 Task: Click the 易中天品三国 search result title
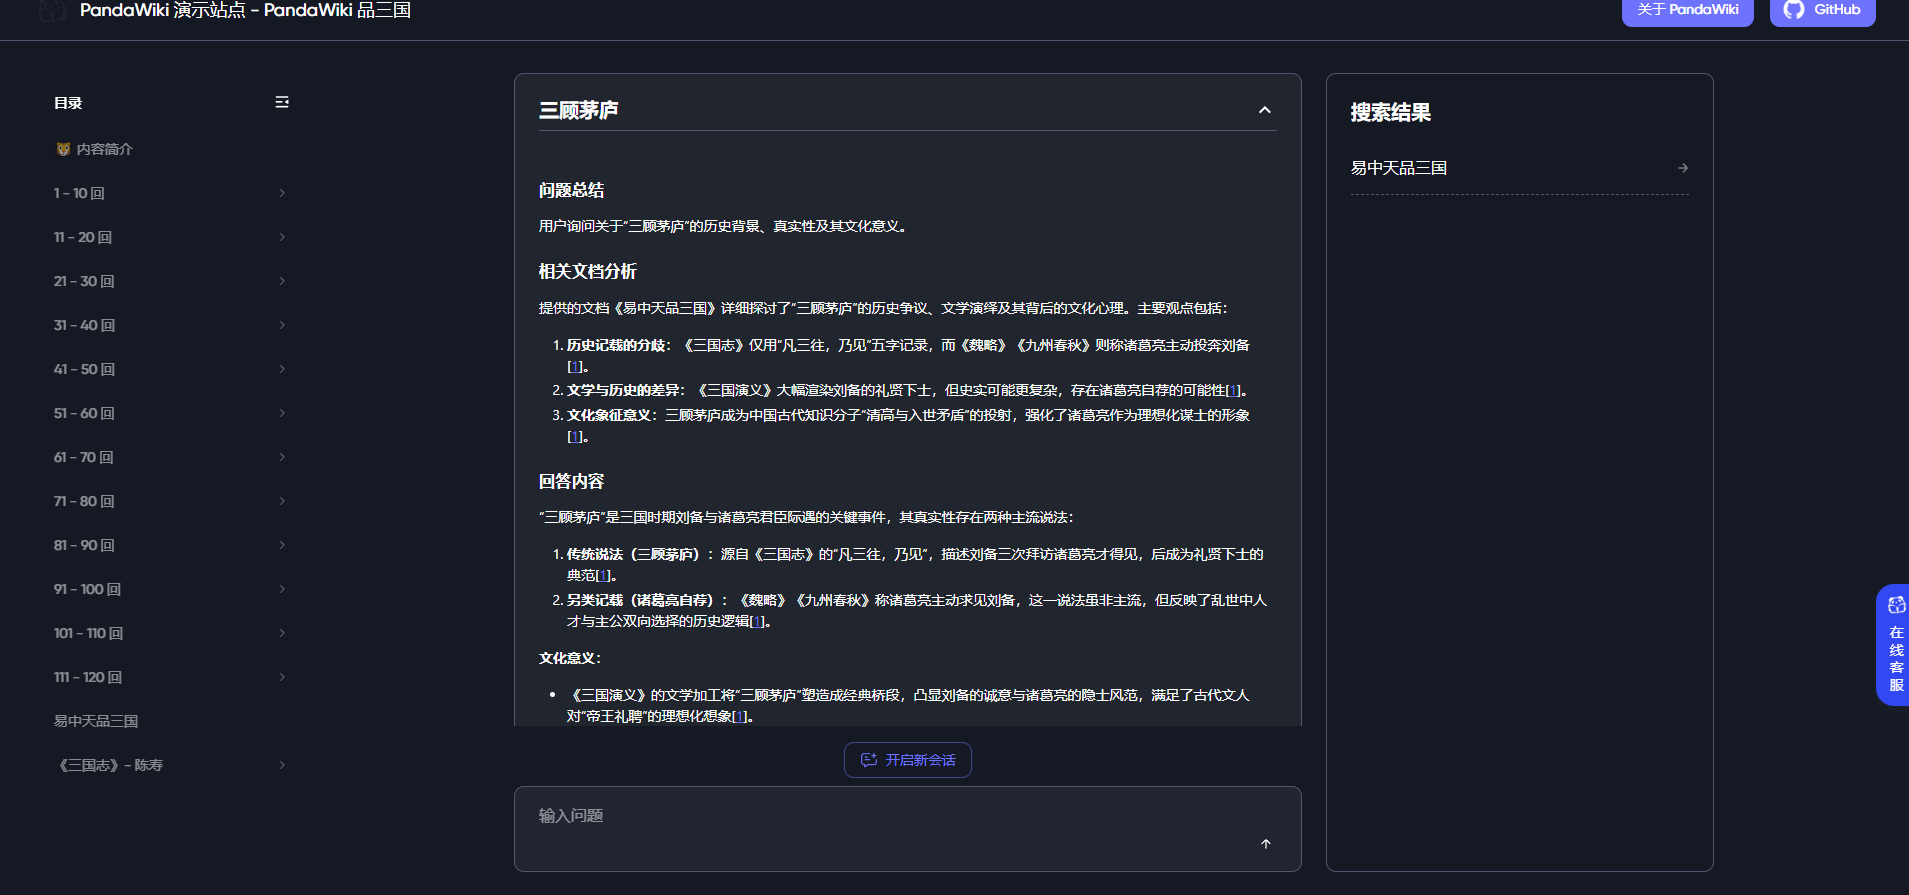1399,168
